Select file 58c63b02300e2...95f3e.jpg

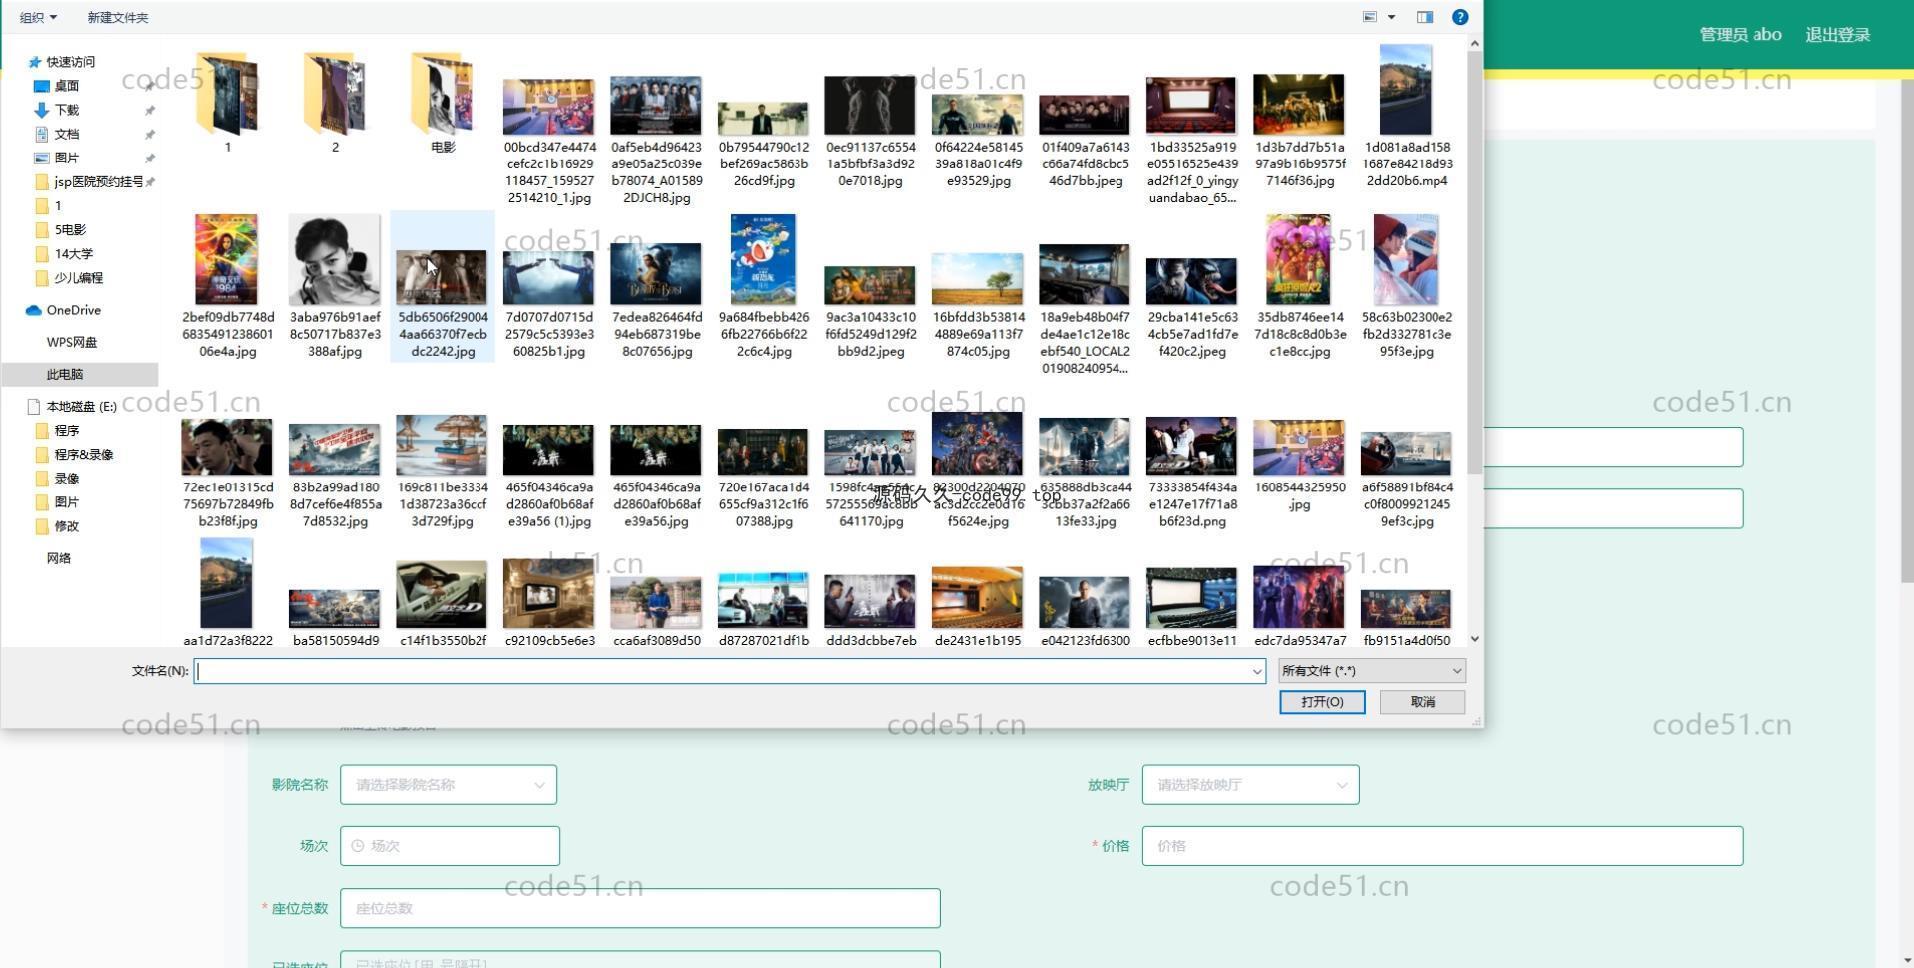point(1406,286)
